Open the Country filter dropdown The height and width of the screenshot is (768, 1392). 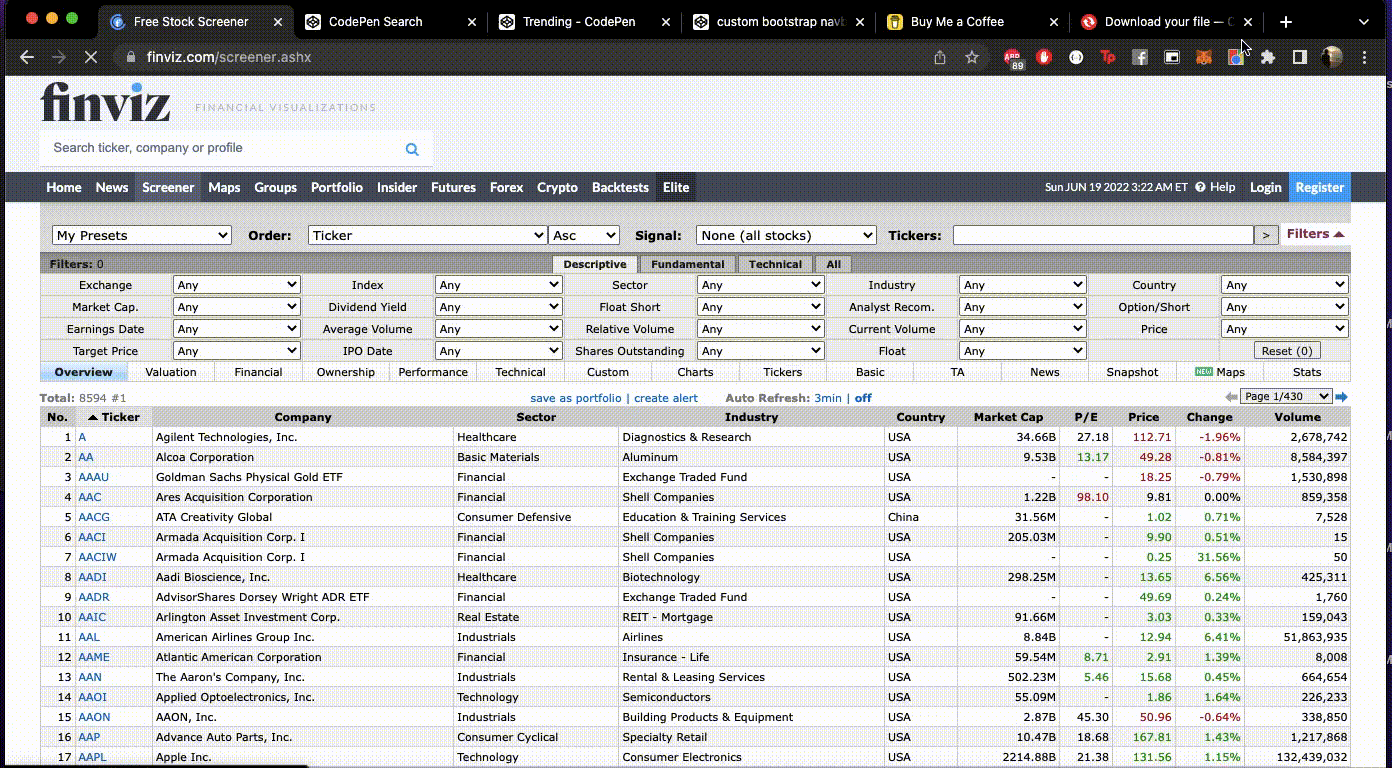[1285, 285]
